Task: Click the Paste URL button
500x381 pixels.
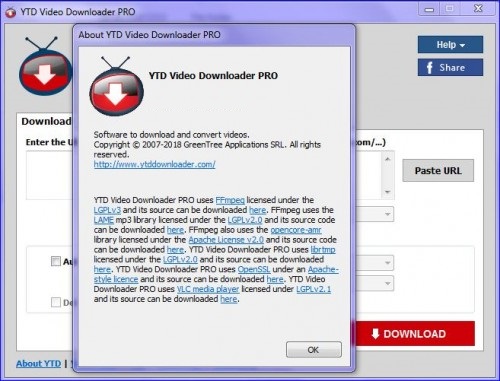Action: (438, 171)
